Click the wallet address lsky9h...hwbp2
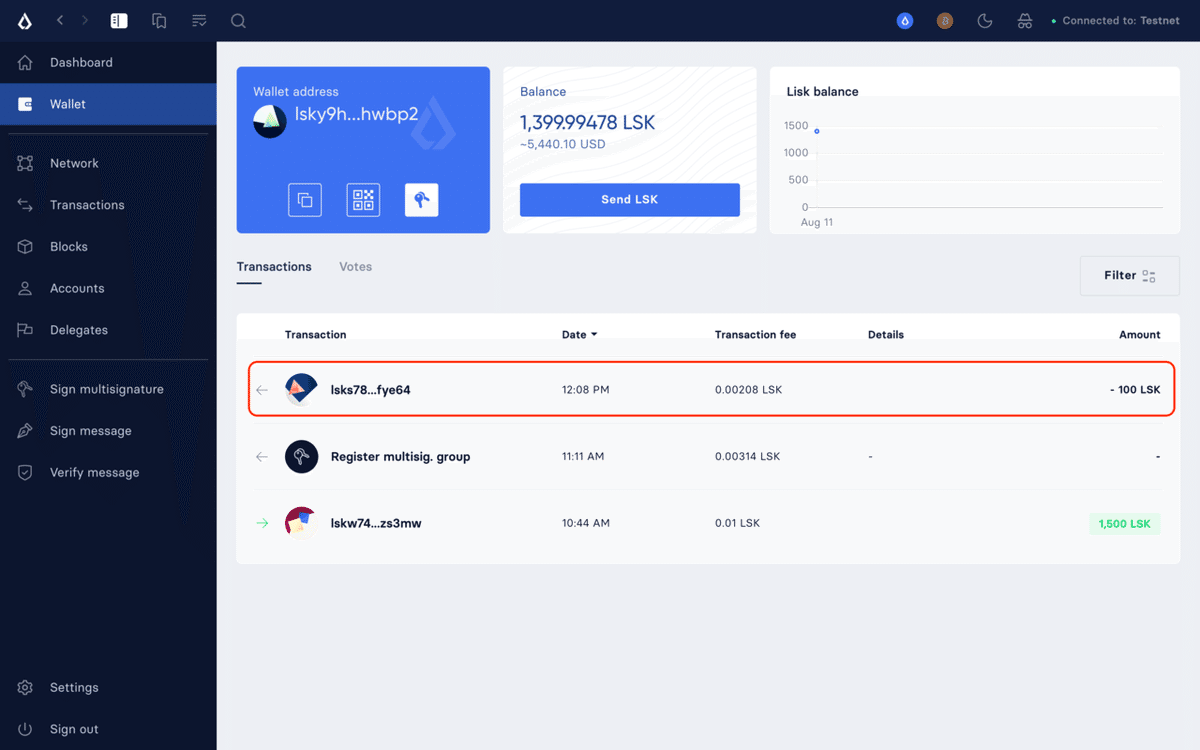 tap(356, 115)
